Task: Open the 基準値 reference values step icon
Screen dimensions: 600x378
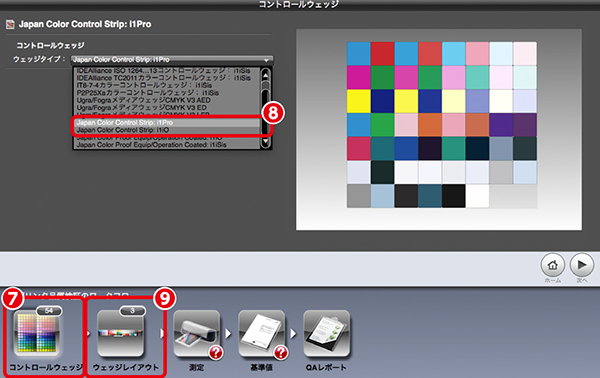Action: tap(262, 334)
